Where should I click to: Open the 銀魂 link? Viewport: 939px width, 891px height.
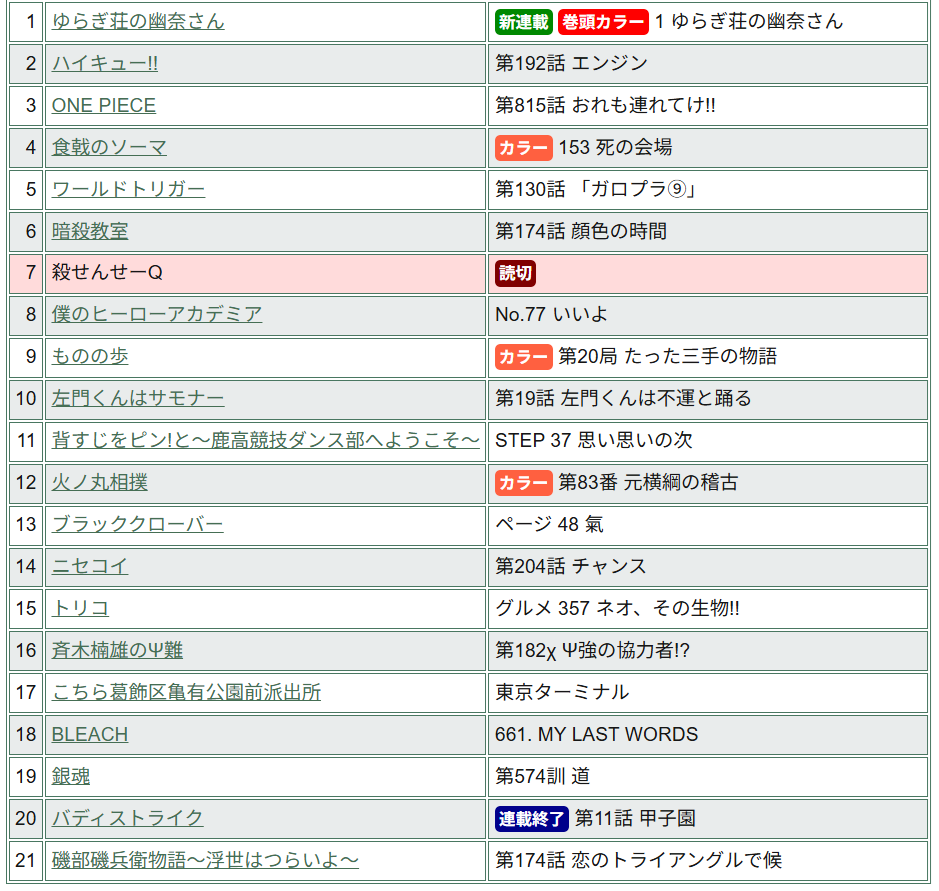(71, 776)
